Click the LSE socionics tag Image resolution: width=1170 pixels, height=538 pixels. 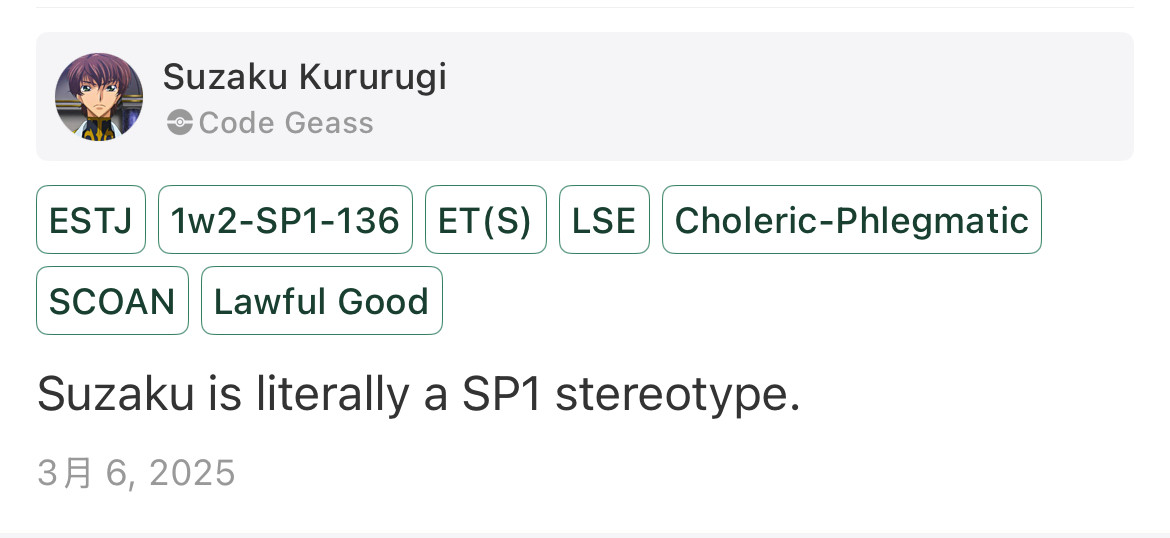click(x=604, y=220)
